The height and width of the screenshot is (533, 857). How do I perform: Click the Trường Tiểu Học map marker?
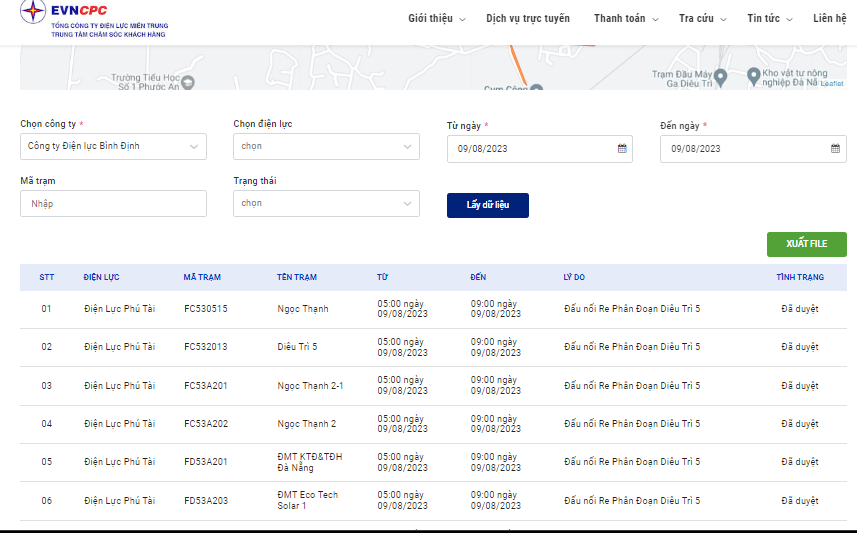[187, 83]
